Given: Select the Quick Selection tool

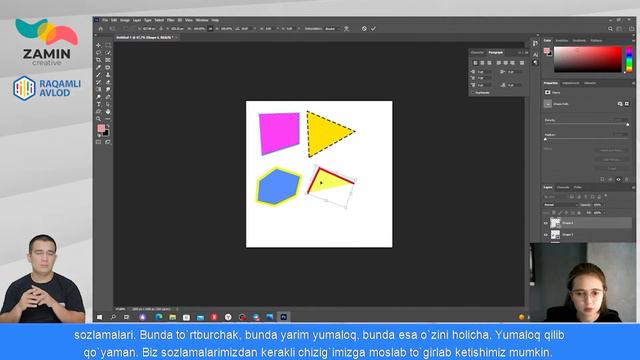Looking at the screenshot, I should click(x=108, y=52).
